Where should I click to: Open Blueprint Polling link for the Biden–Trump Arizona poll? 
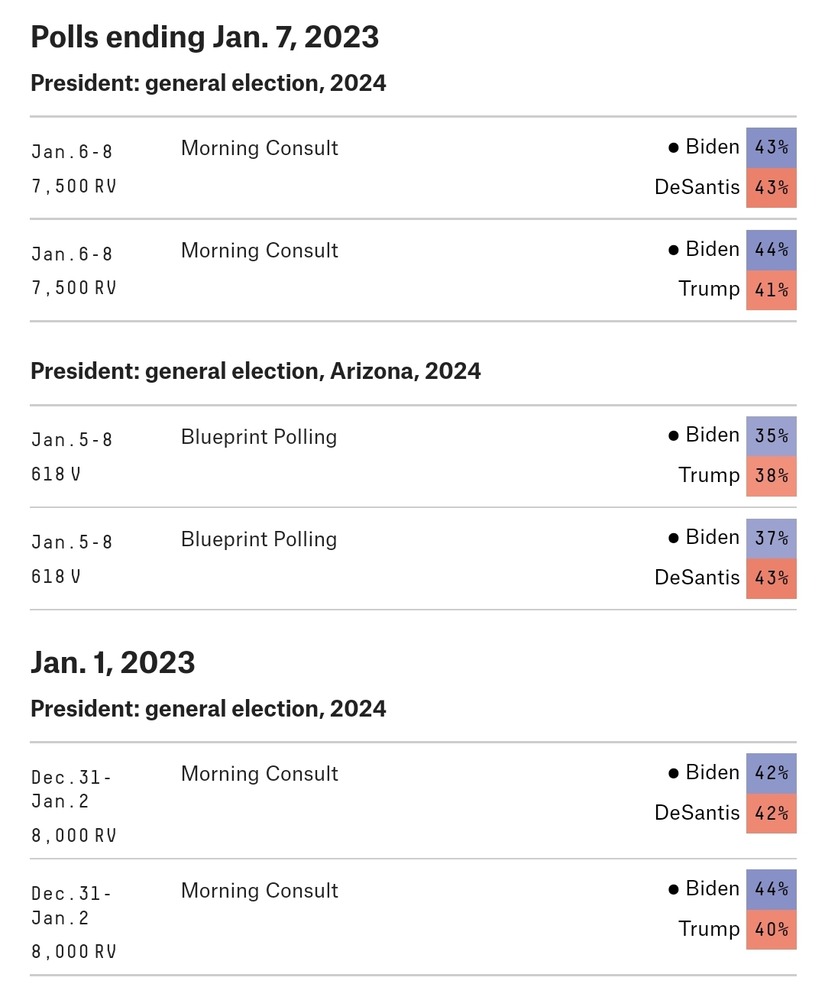pos(258,437)
